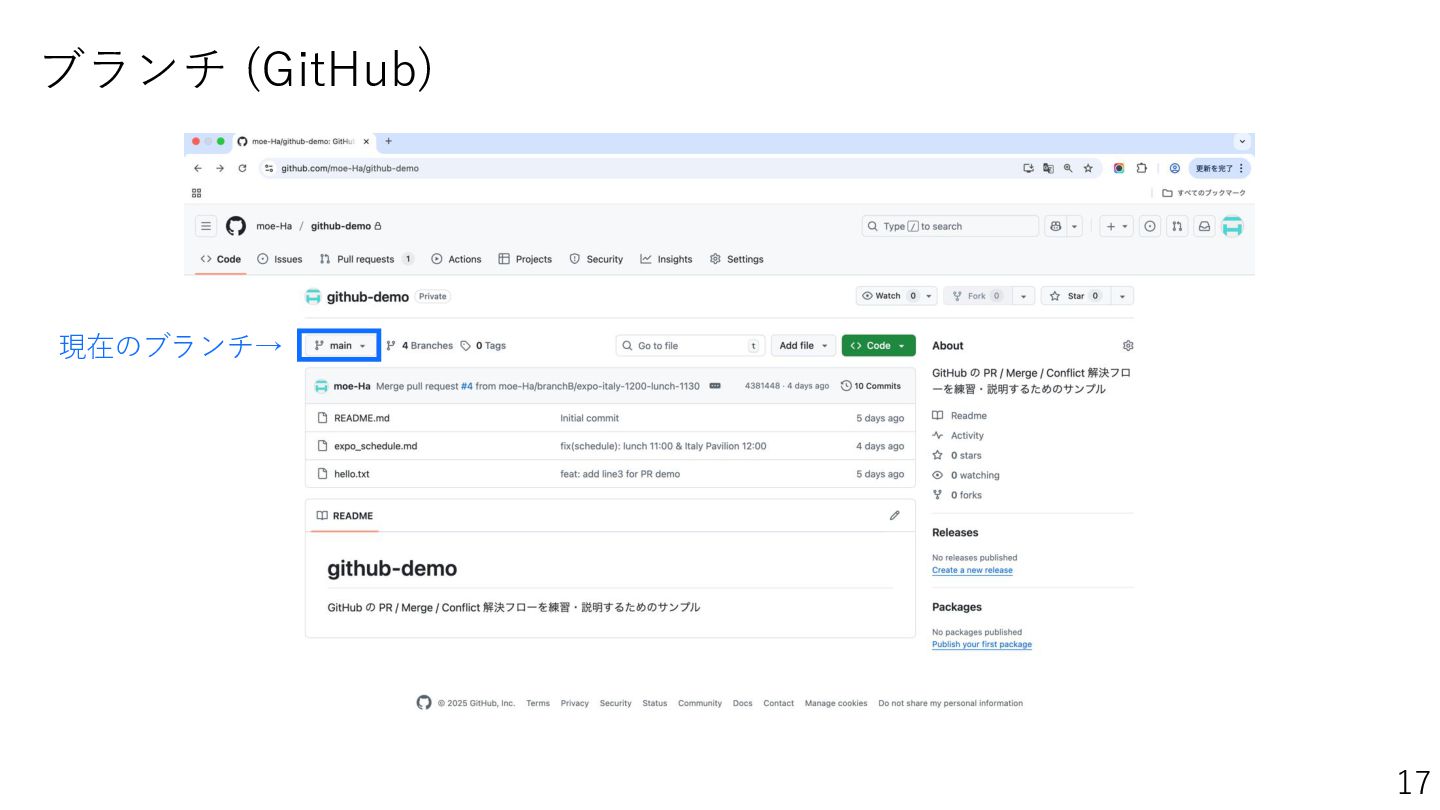Click the GitHub Octocat logo
This screenshot has height=810, width=1440.
click(235, 226)
